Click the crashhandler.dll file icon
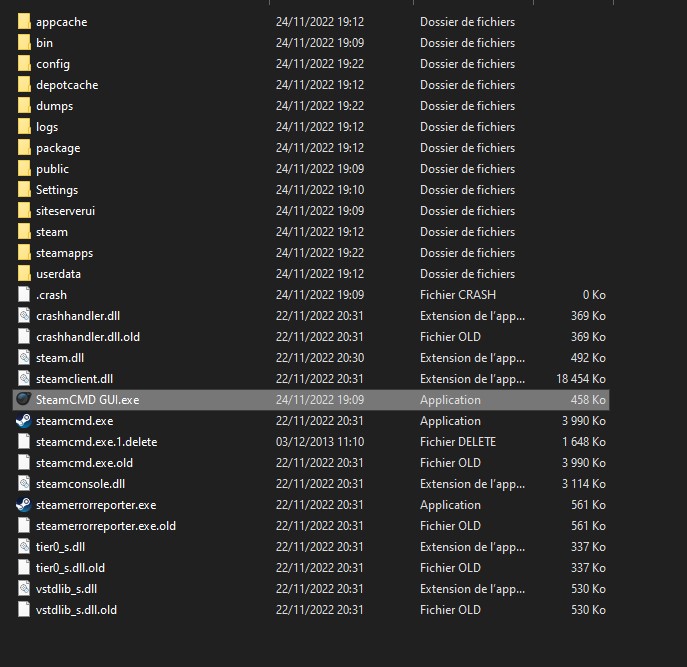 24,316
